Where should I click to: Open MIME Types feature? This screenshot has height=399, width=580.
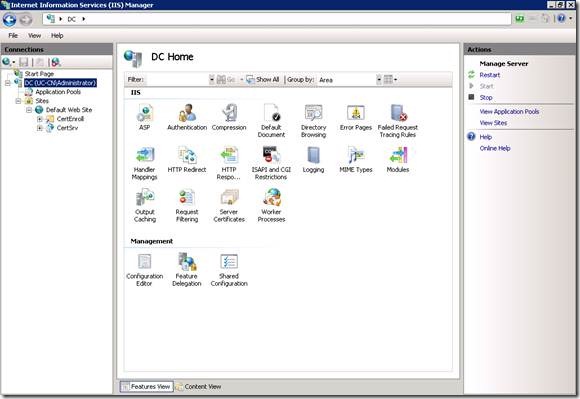pos(356,159)
